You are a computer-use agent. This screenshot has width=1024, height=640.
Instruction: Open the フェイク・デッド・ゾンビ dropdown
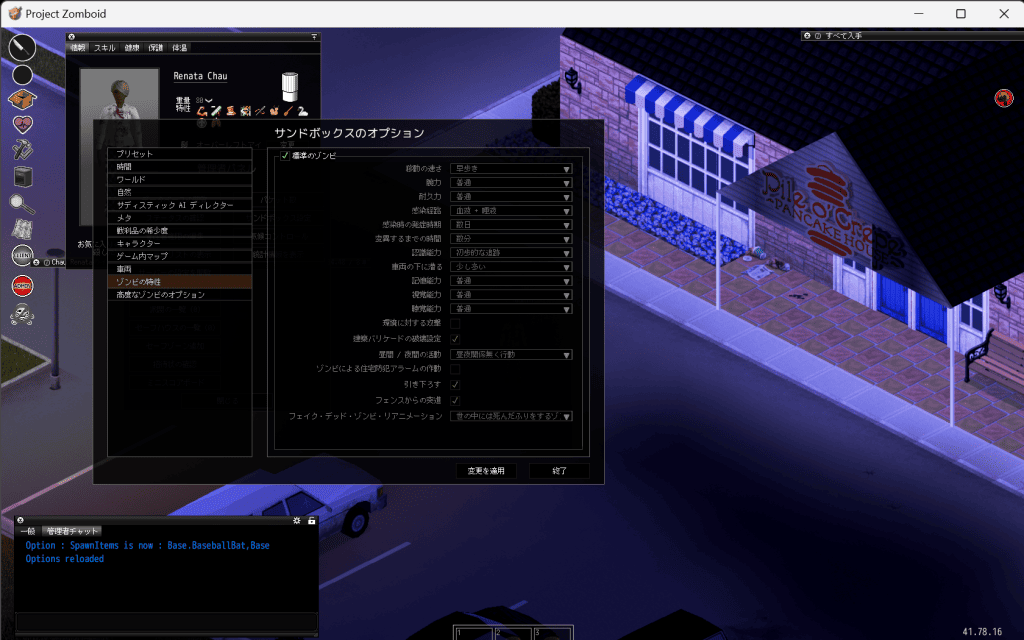[511, 416]
